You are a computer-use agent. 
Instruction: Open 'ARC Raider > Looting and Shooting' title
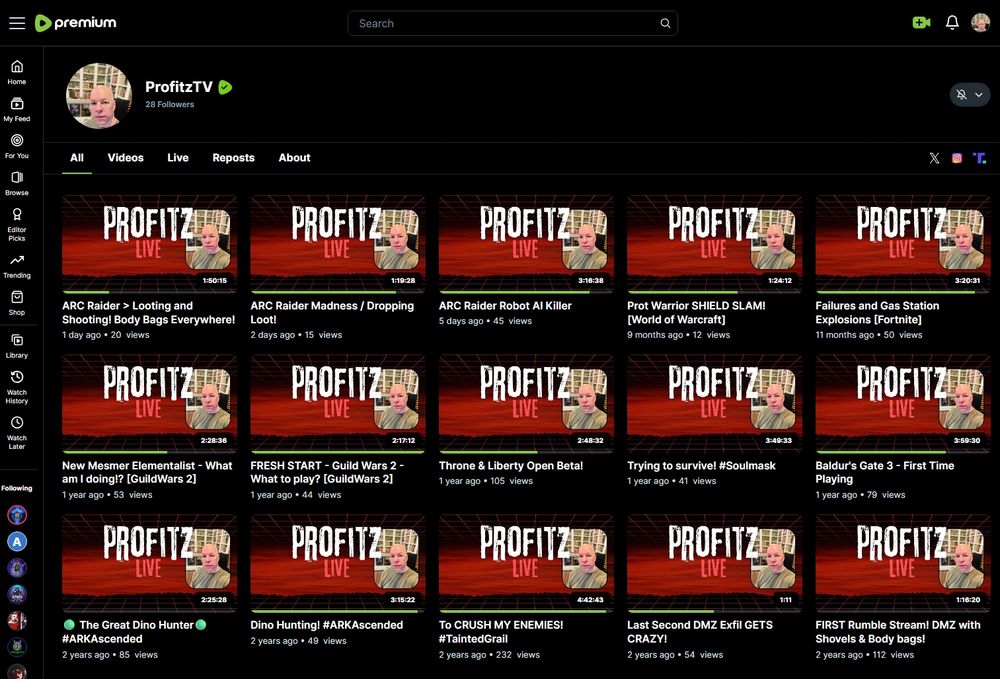[149, 312]
